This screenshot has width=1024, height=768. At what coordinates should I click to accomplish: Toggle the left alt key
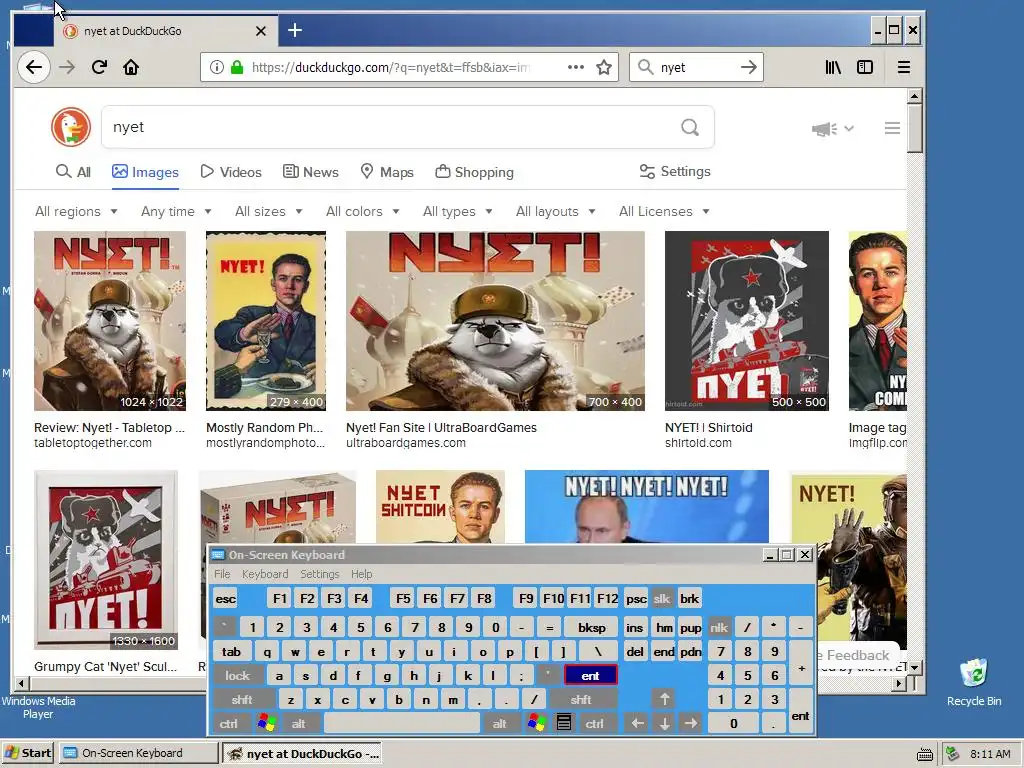tap(298, 723)
